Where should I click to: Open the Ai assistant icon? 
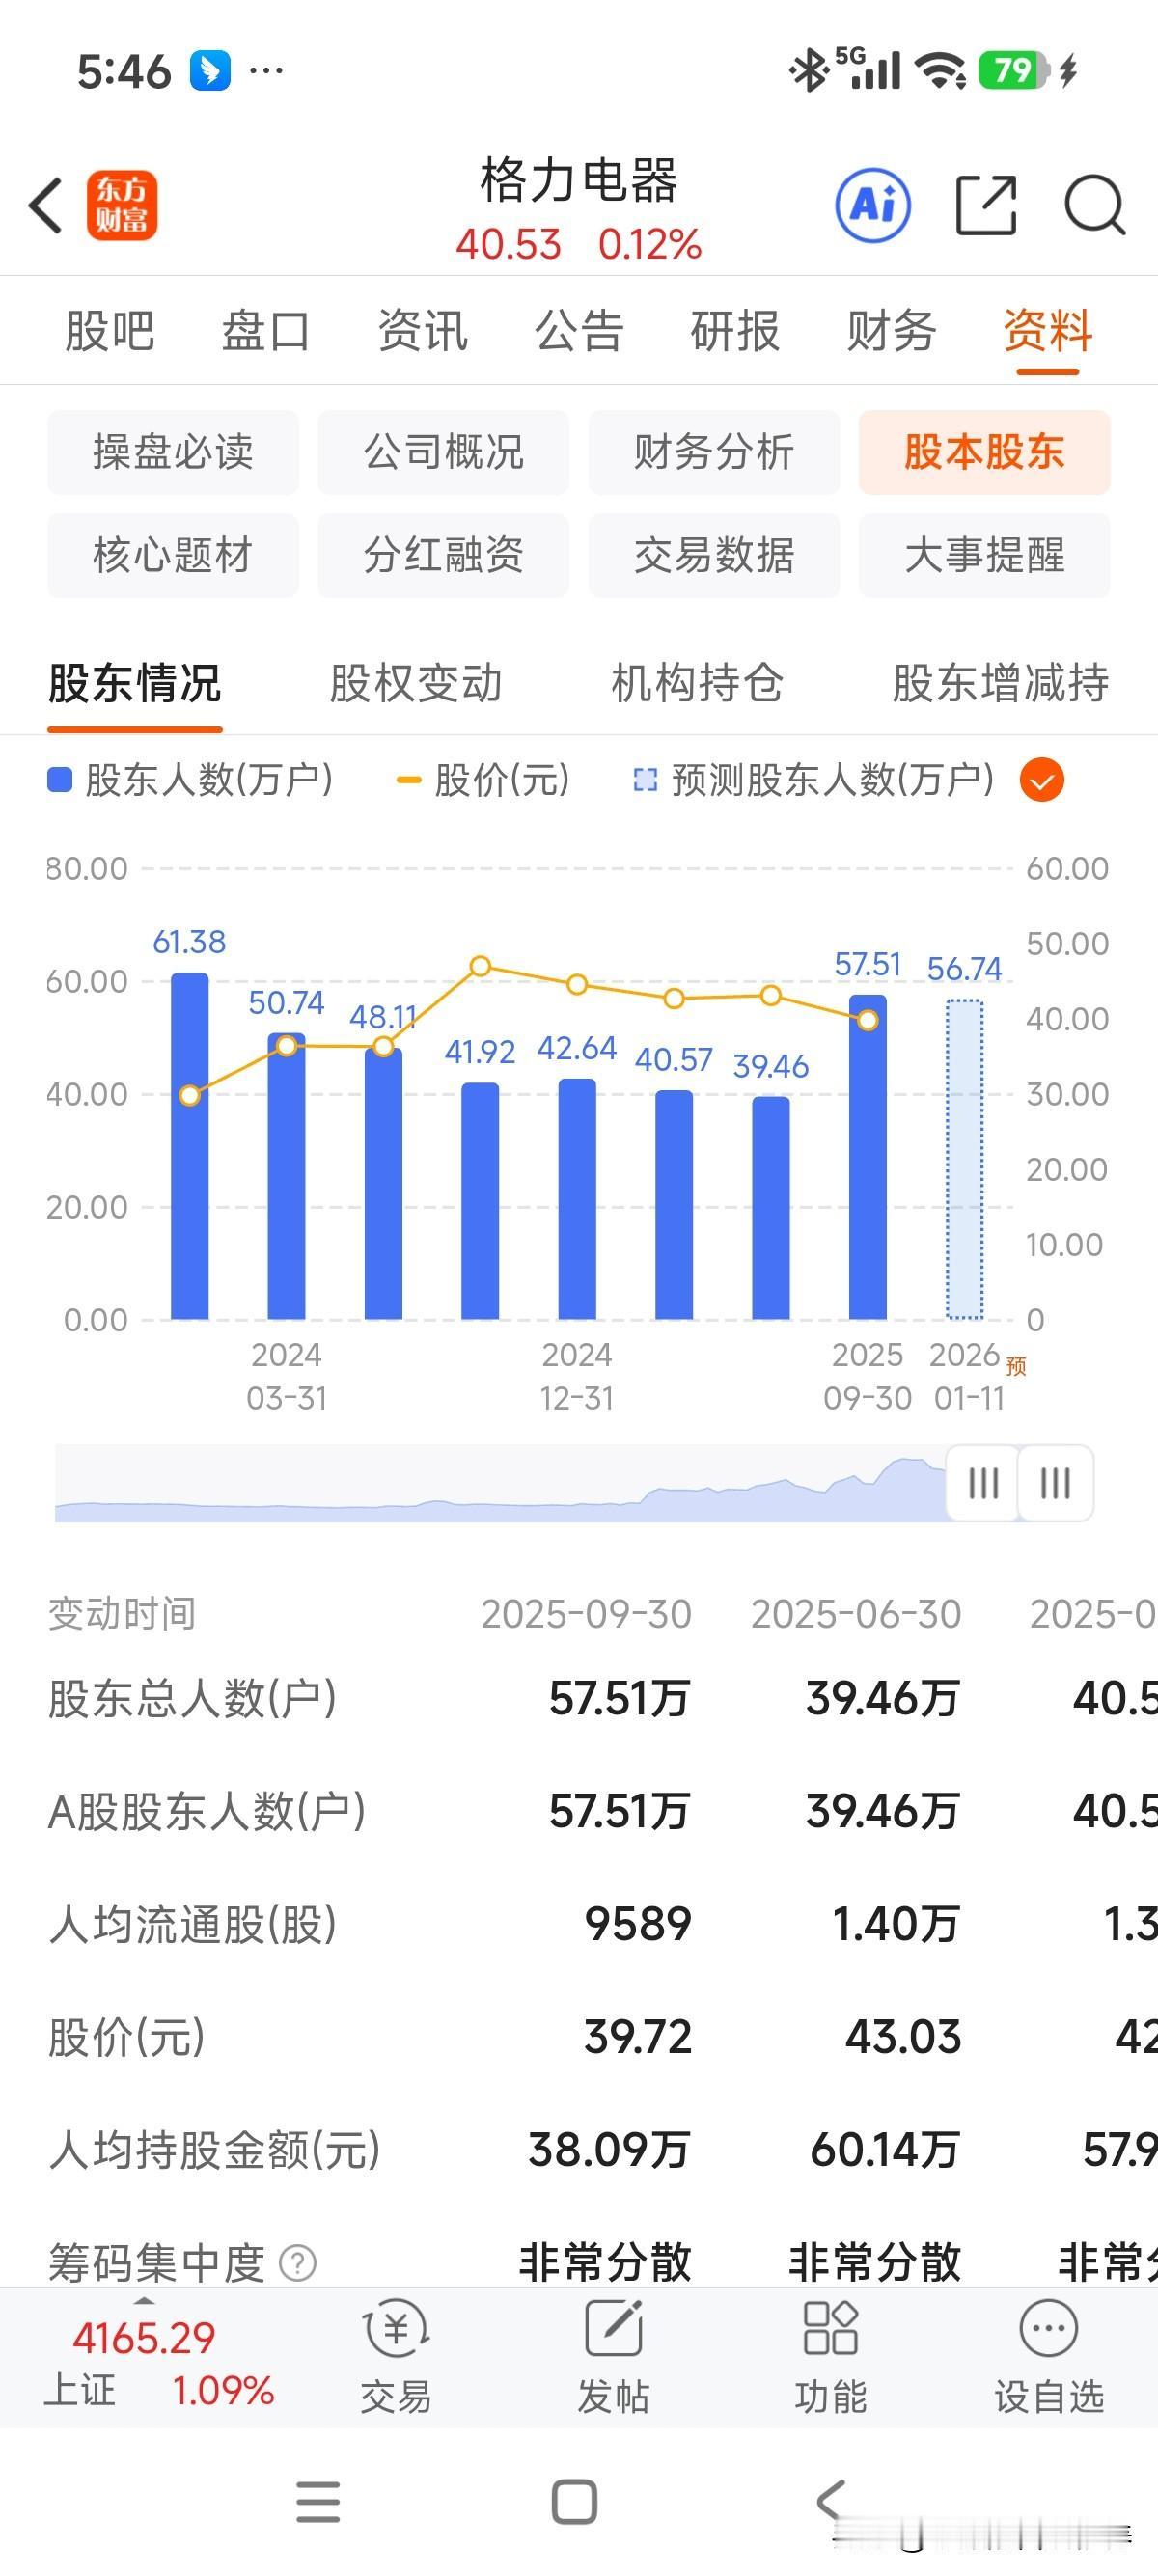[x=873, y=205]
